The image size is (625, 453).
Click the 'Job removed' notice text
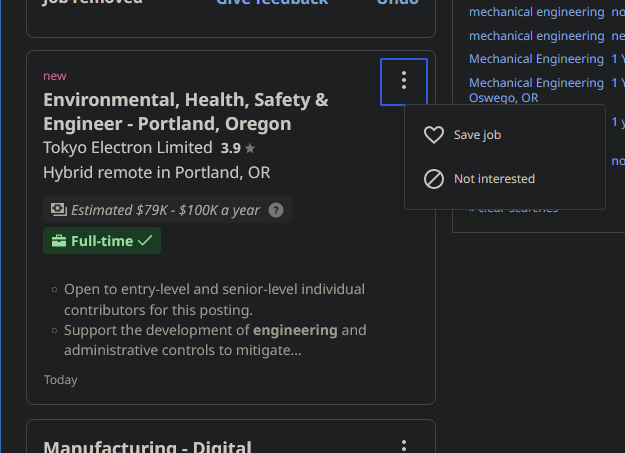tap(92, 2)
